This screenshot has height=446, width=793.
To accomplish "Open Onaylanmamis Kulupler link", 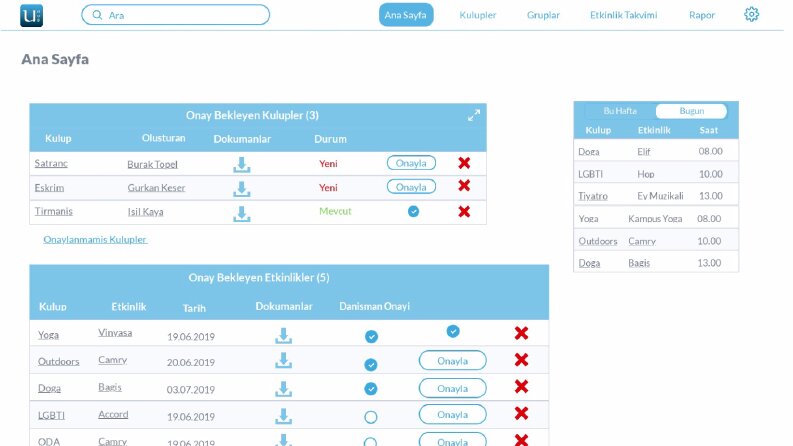I will [x=95, y=239].
